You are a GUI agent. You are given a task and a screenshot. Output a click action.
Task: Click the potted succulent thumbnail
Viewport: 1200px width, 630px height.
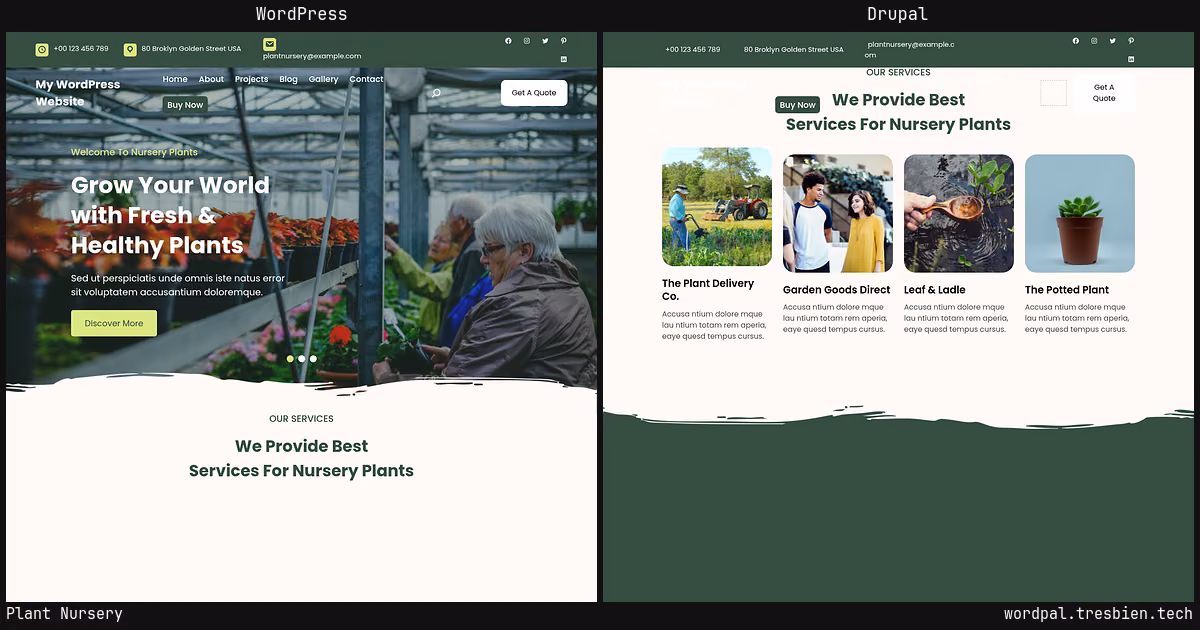pyautogui.click(x=1080, y=213)
